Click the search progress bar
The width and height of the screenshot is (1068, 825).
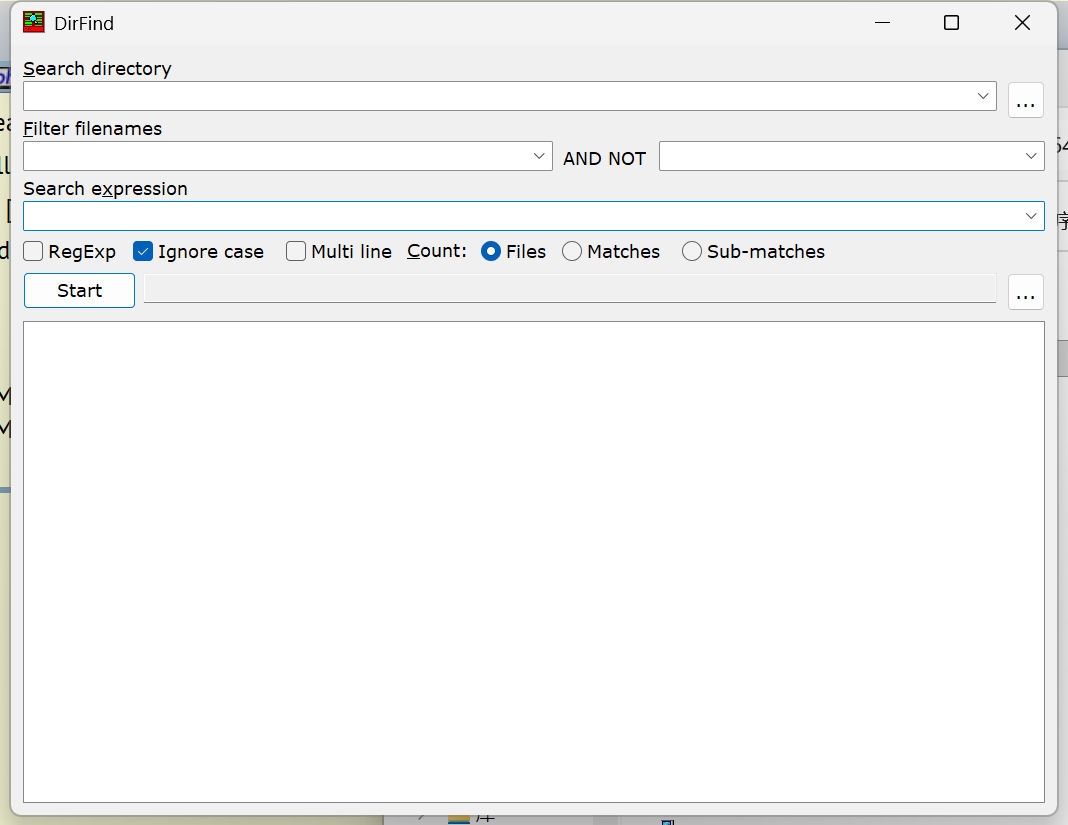click(x=570, y=290)
